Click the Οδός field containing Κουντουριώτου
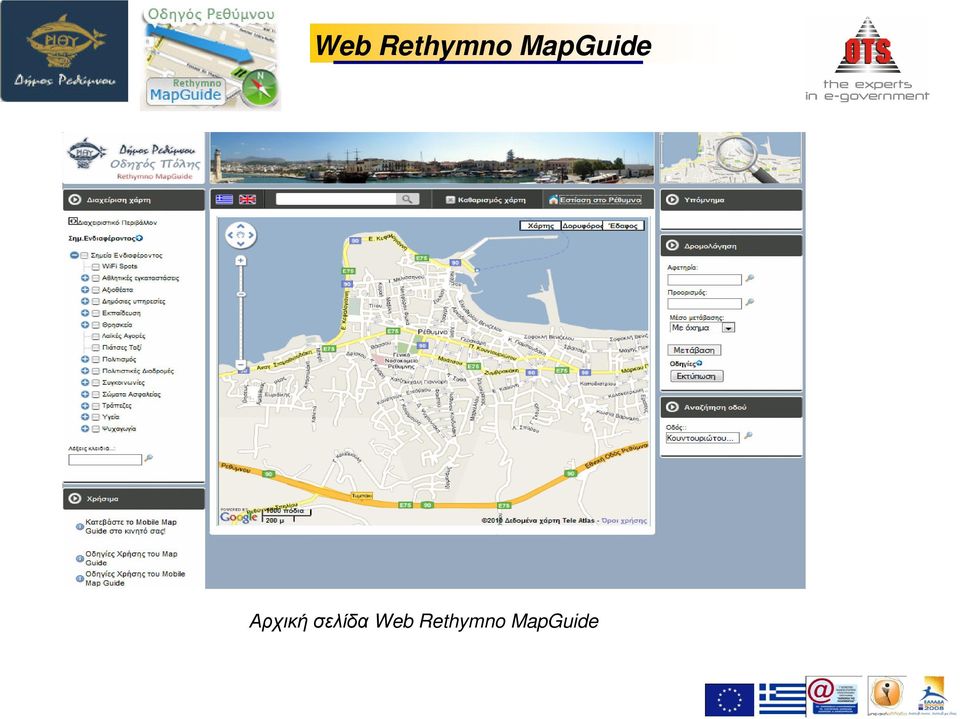Image resolution: width=960 pixels, height=719 pixels. point(702,438)
